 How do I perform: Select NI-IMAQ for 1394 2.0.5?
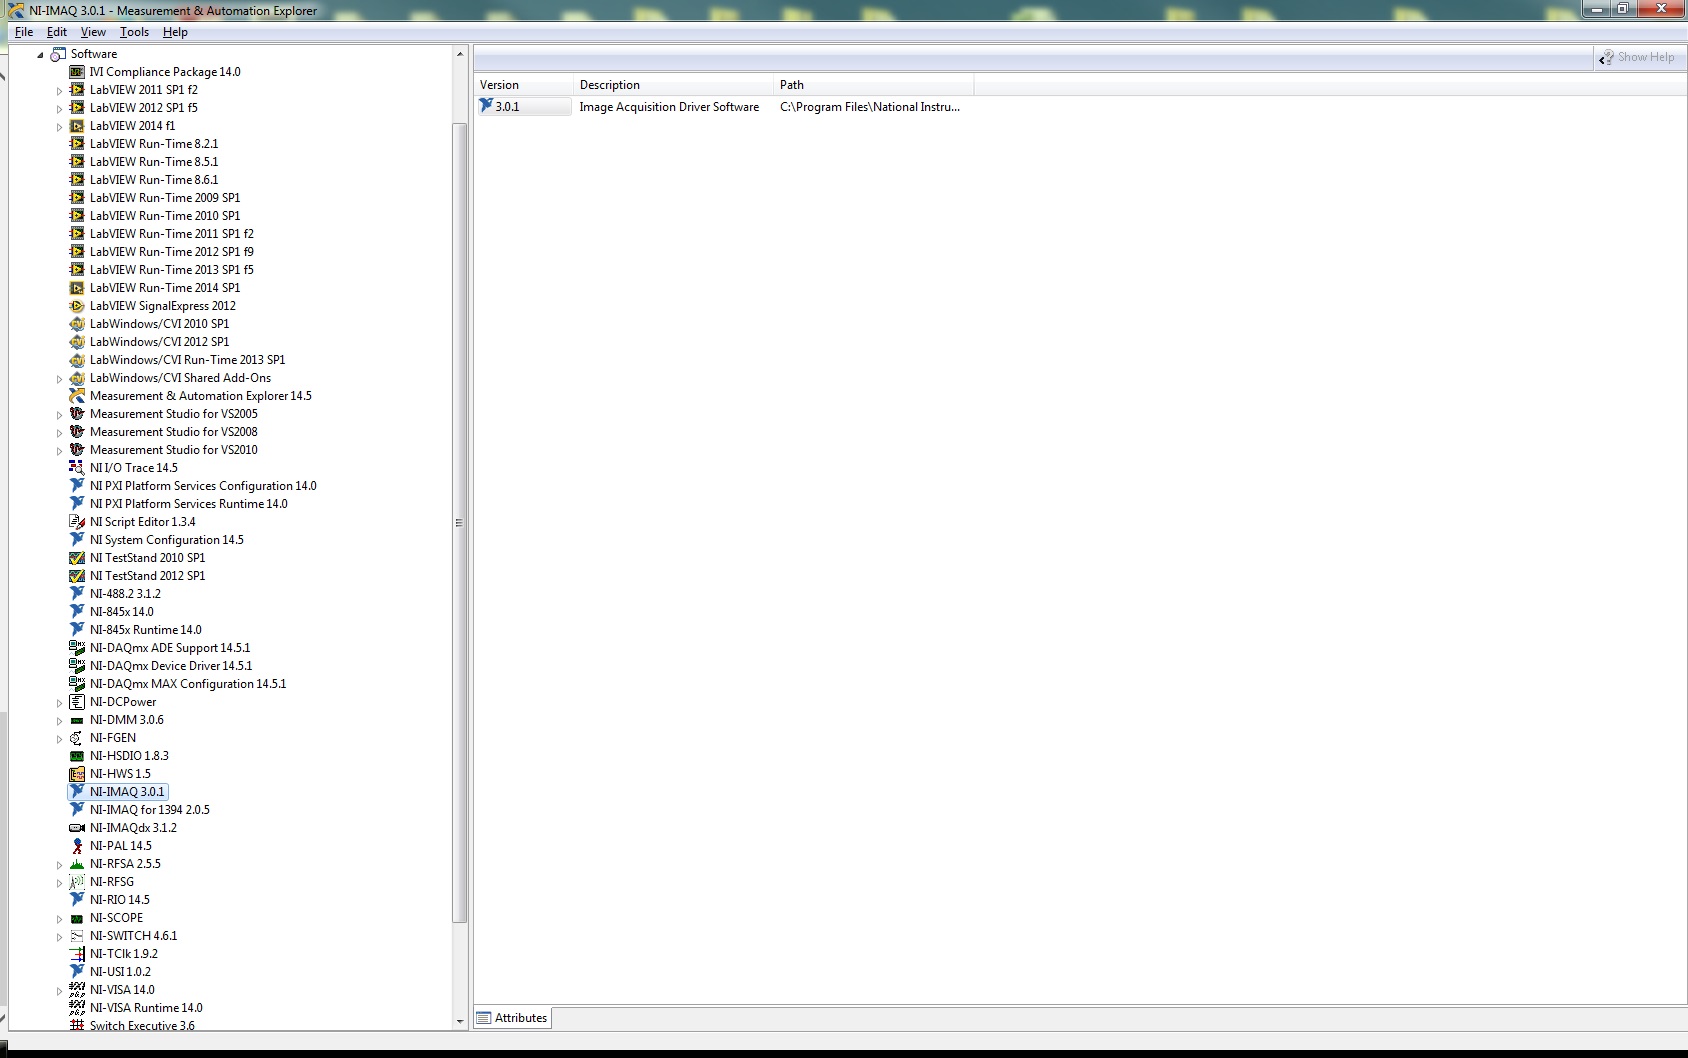coord(149,810)
